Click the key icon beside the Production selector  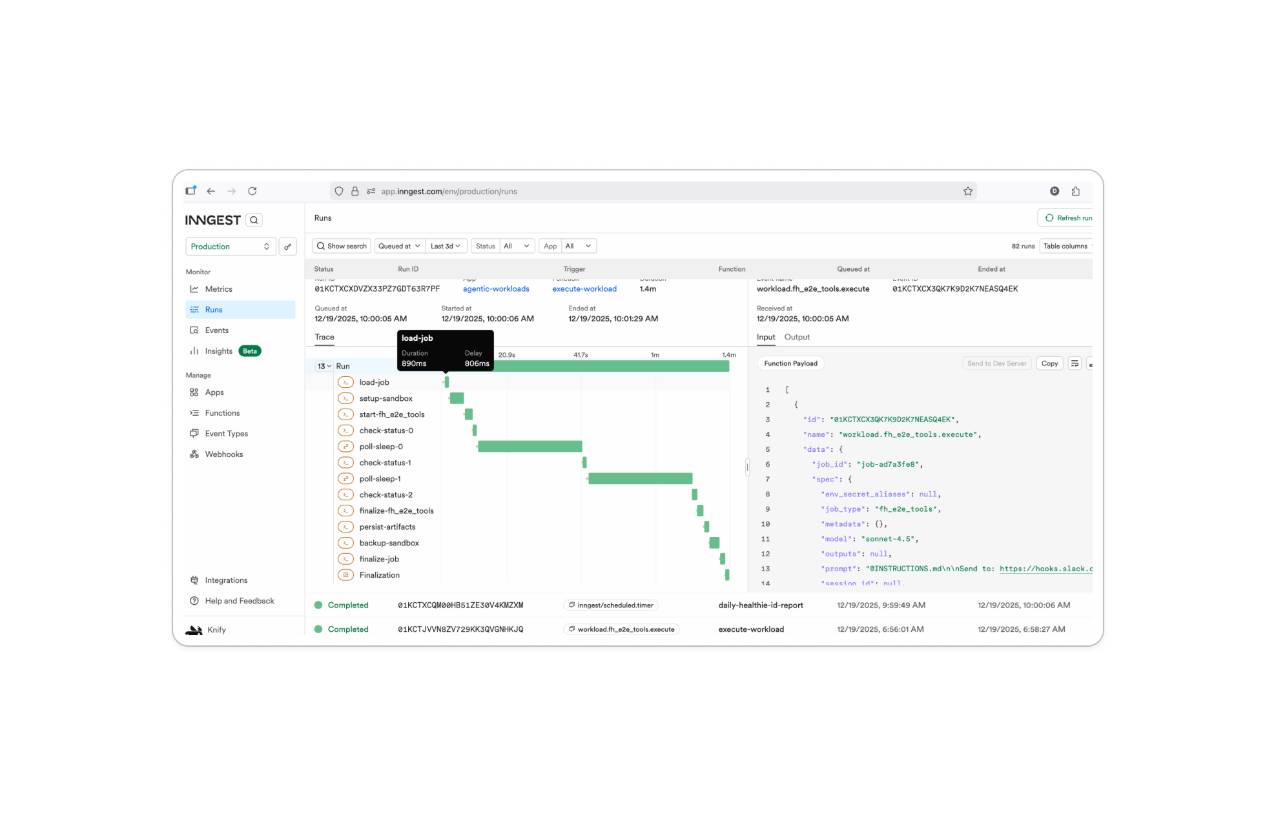pos(287,246)
